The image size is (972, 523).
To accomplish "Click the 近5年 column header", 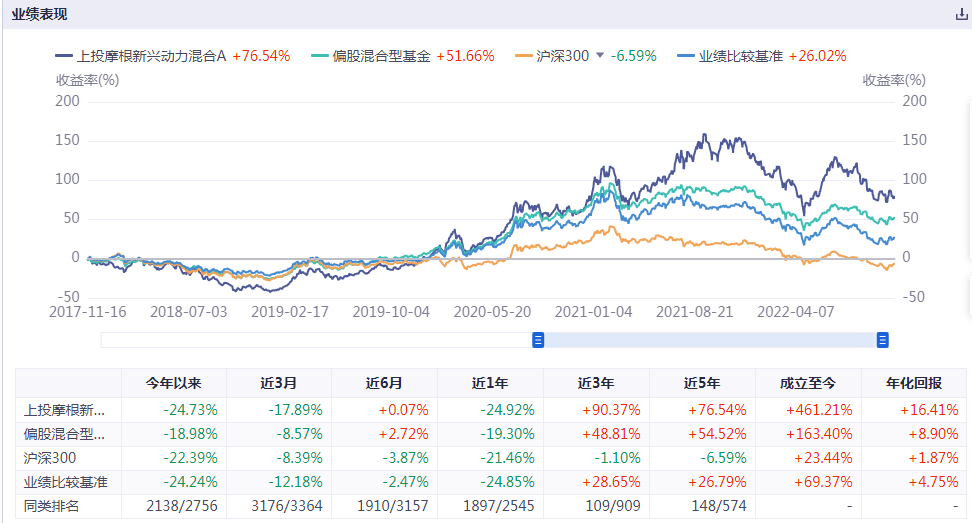I will 702,383.
